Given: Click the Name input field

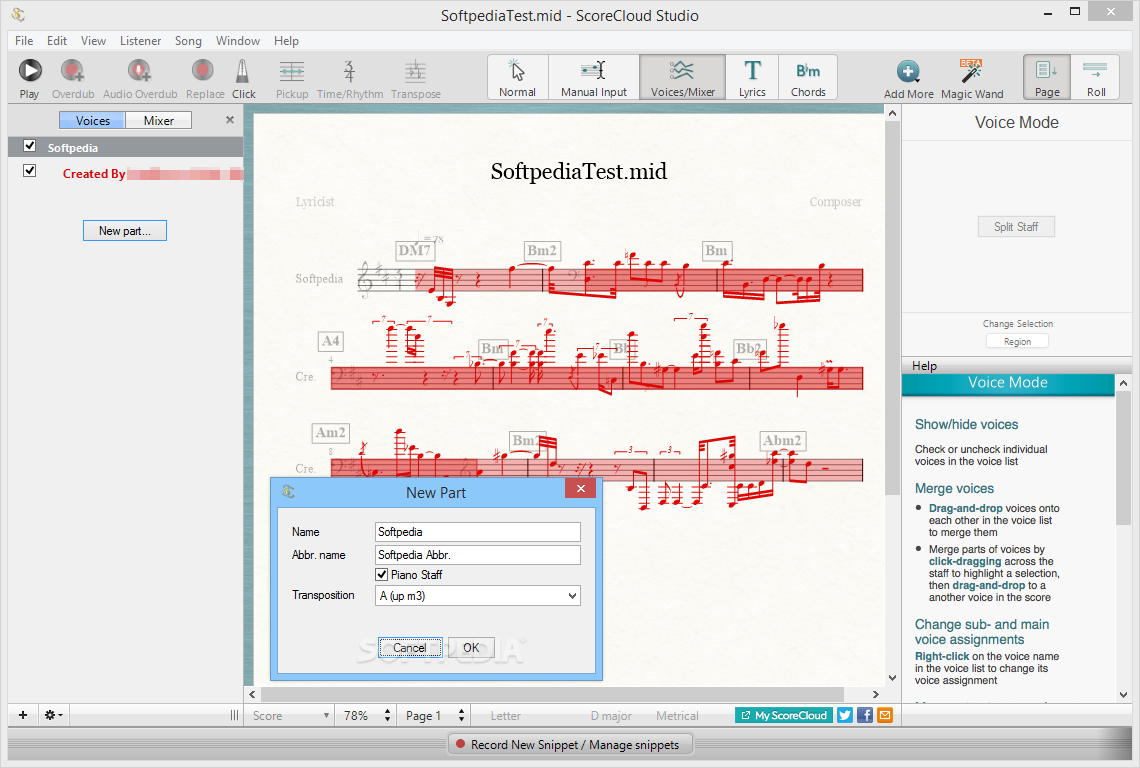Looking at the screenshot, I should click(478, 532).
